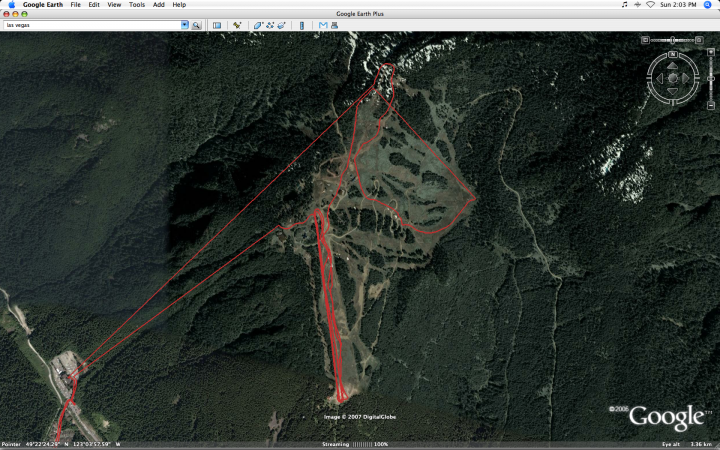720x450 pixels.
Task: Click the compass up arrow to pan north
Action: pos(673,66)
